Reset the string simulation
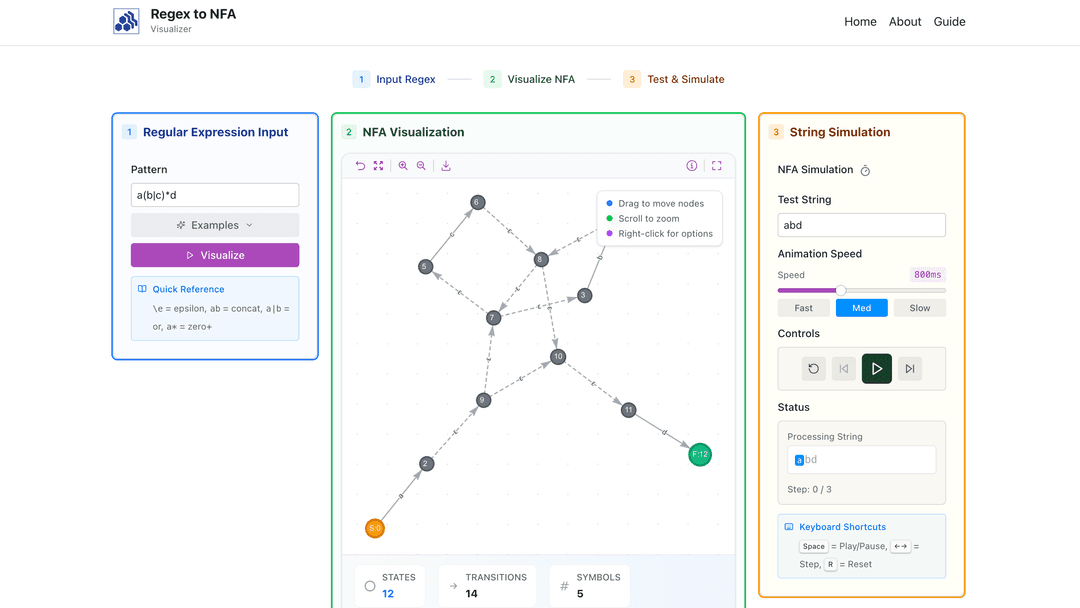The width and height of the screenshot is (1080, 608). tap(813, 369)
